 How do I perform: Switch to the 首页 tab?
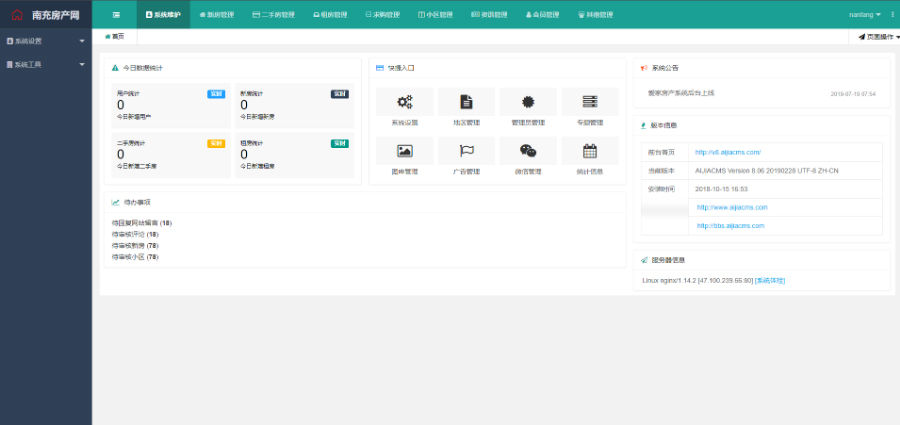[115, 36]
